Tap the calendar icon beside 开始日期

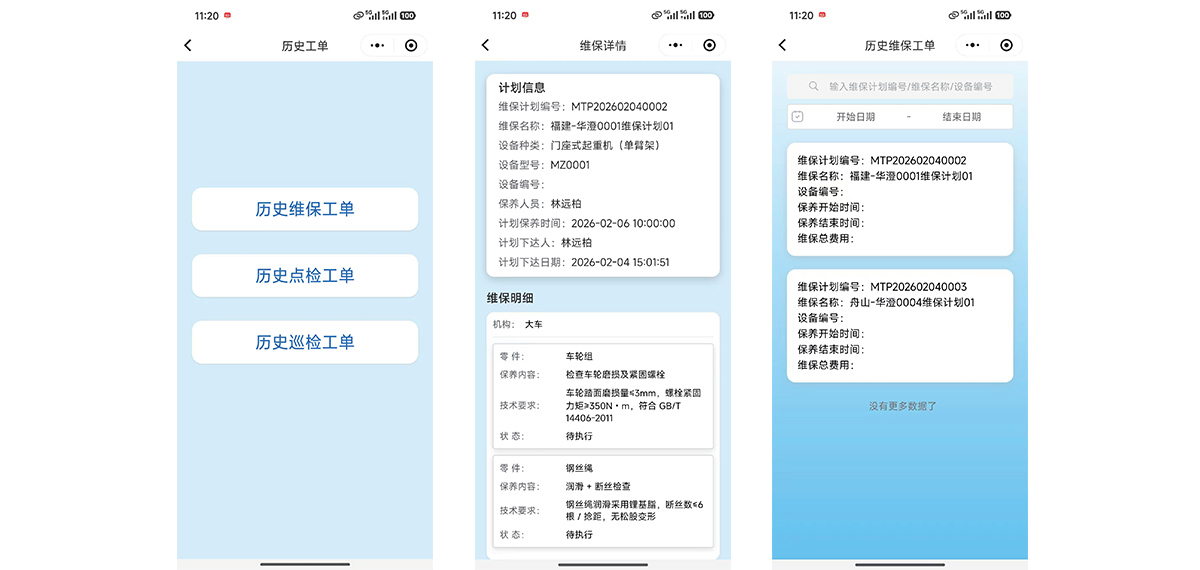[x=797, y=117]
